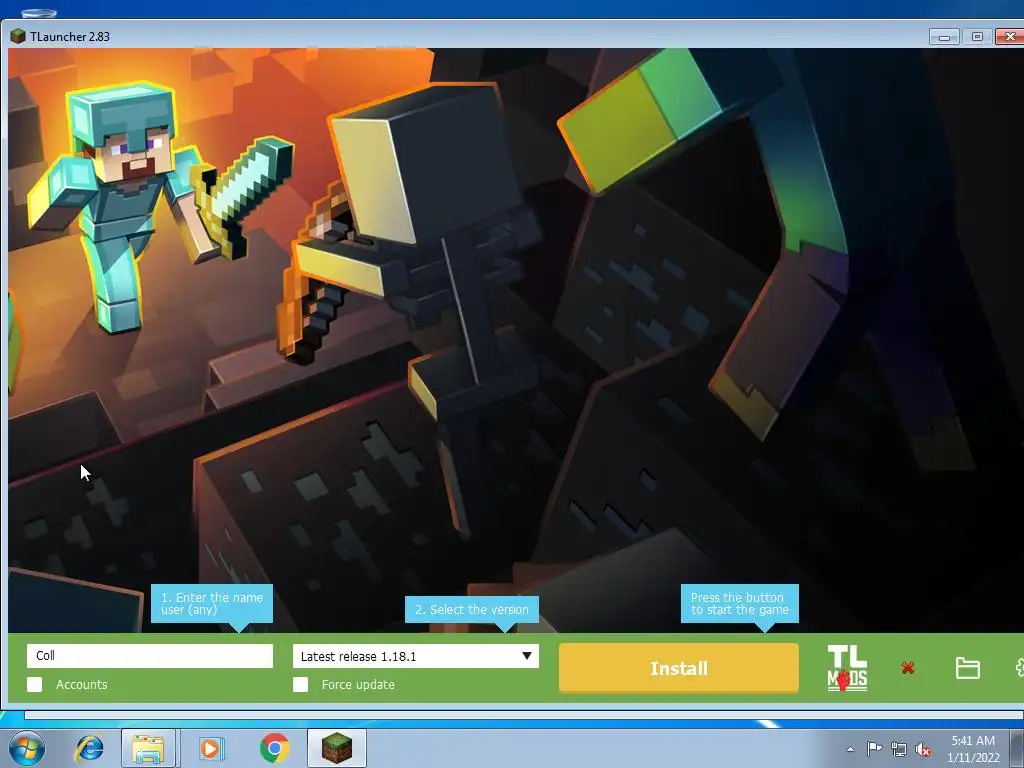
Task: Click the red X icon in bottom bar
Action: (x=908, y=668)
